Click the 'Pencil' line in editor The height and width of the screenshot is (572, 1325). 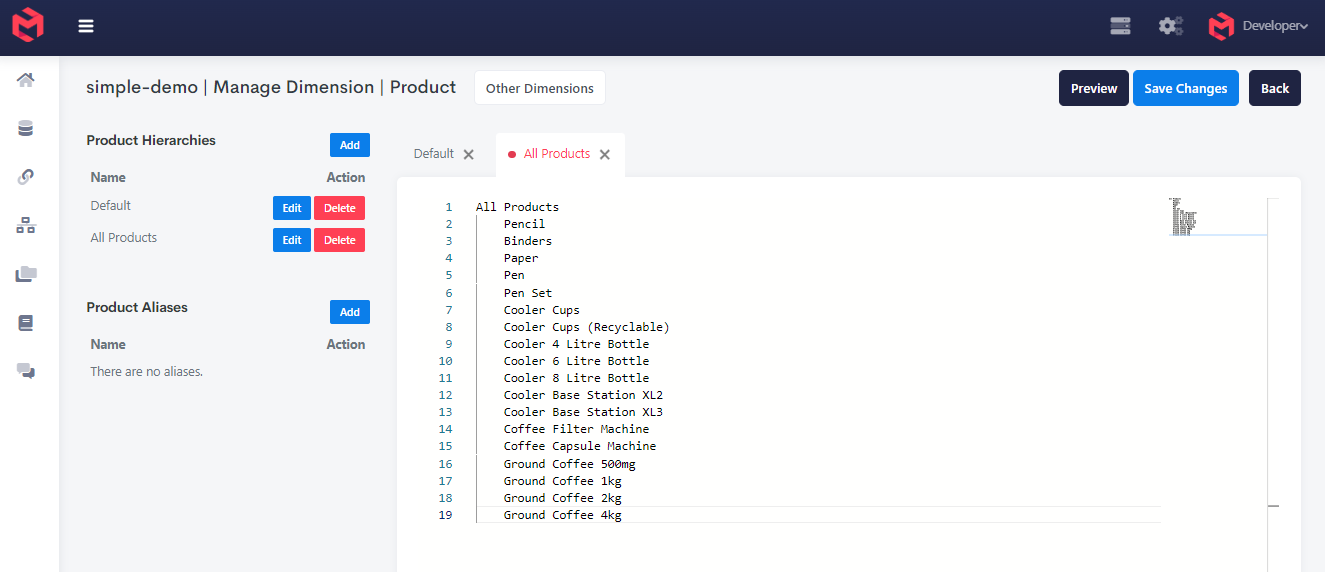[525, 224]
